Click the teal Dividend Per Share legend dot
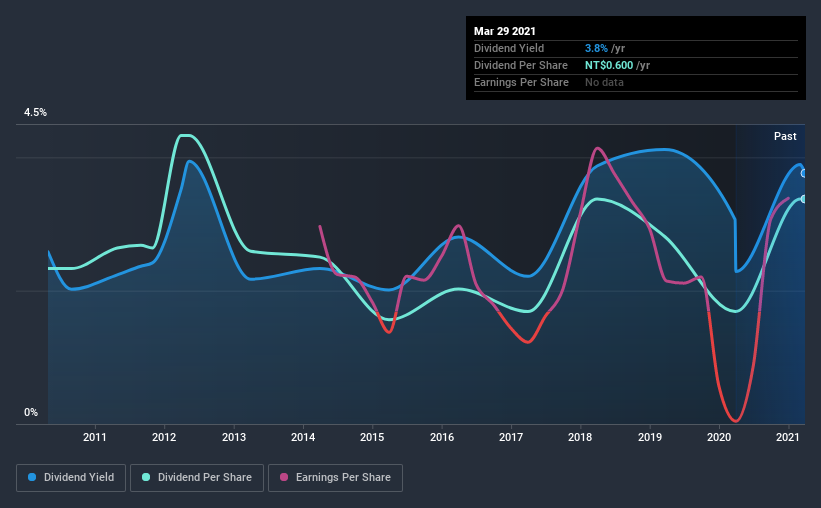The width and height of the screenshot is (821, 508). [146, 477]
